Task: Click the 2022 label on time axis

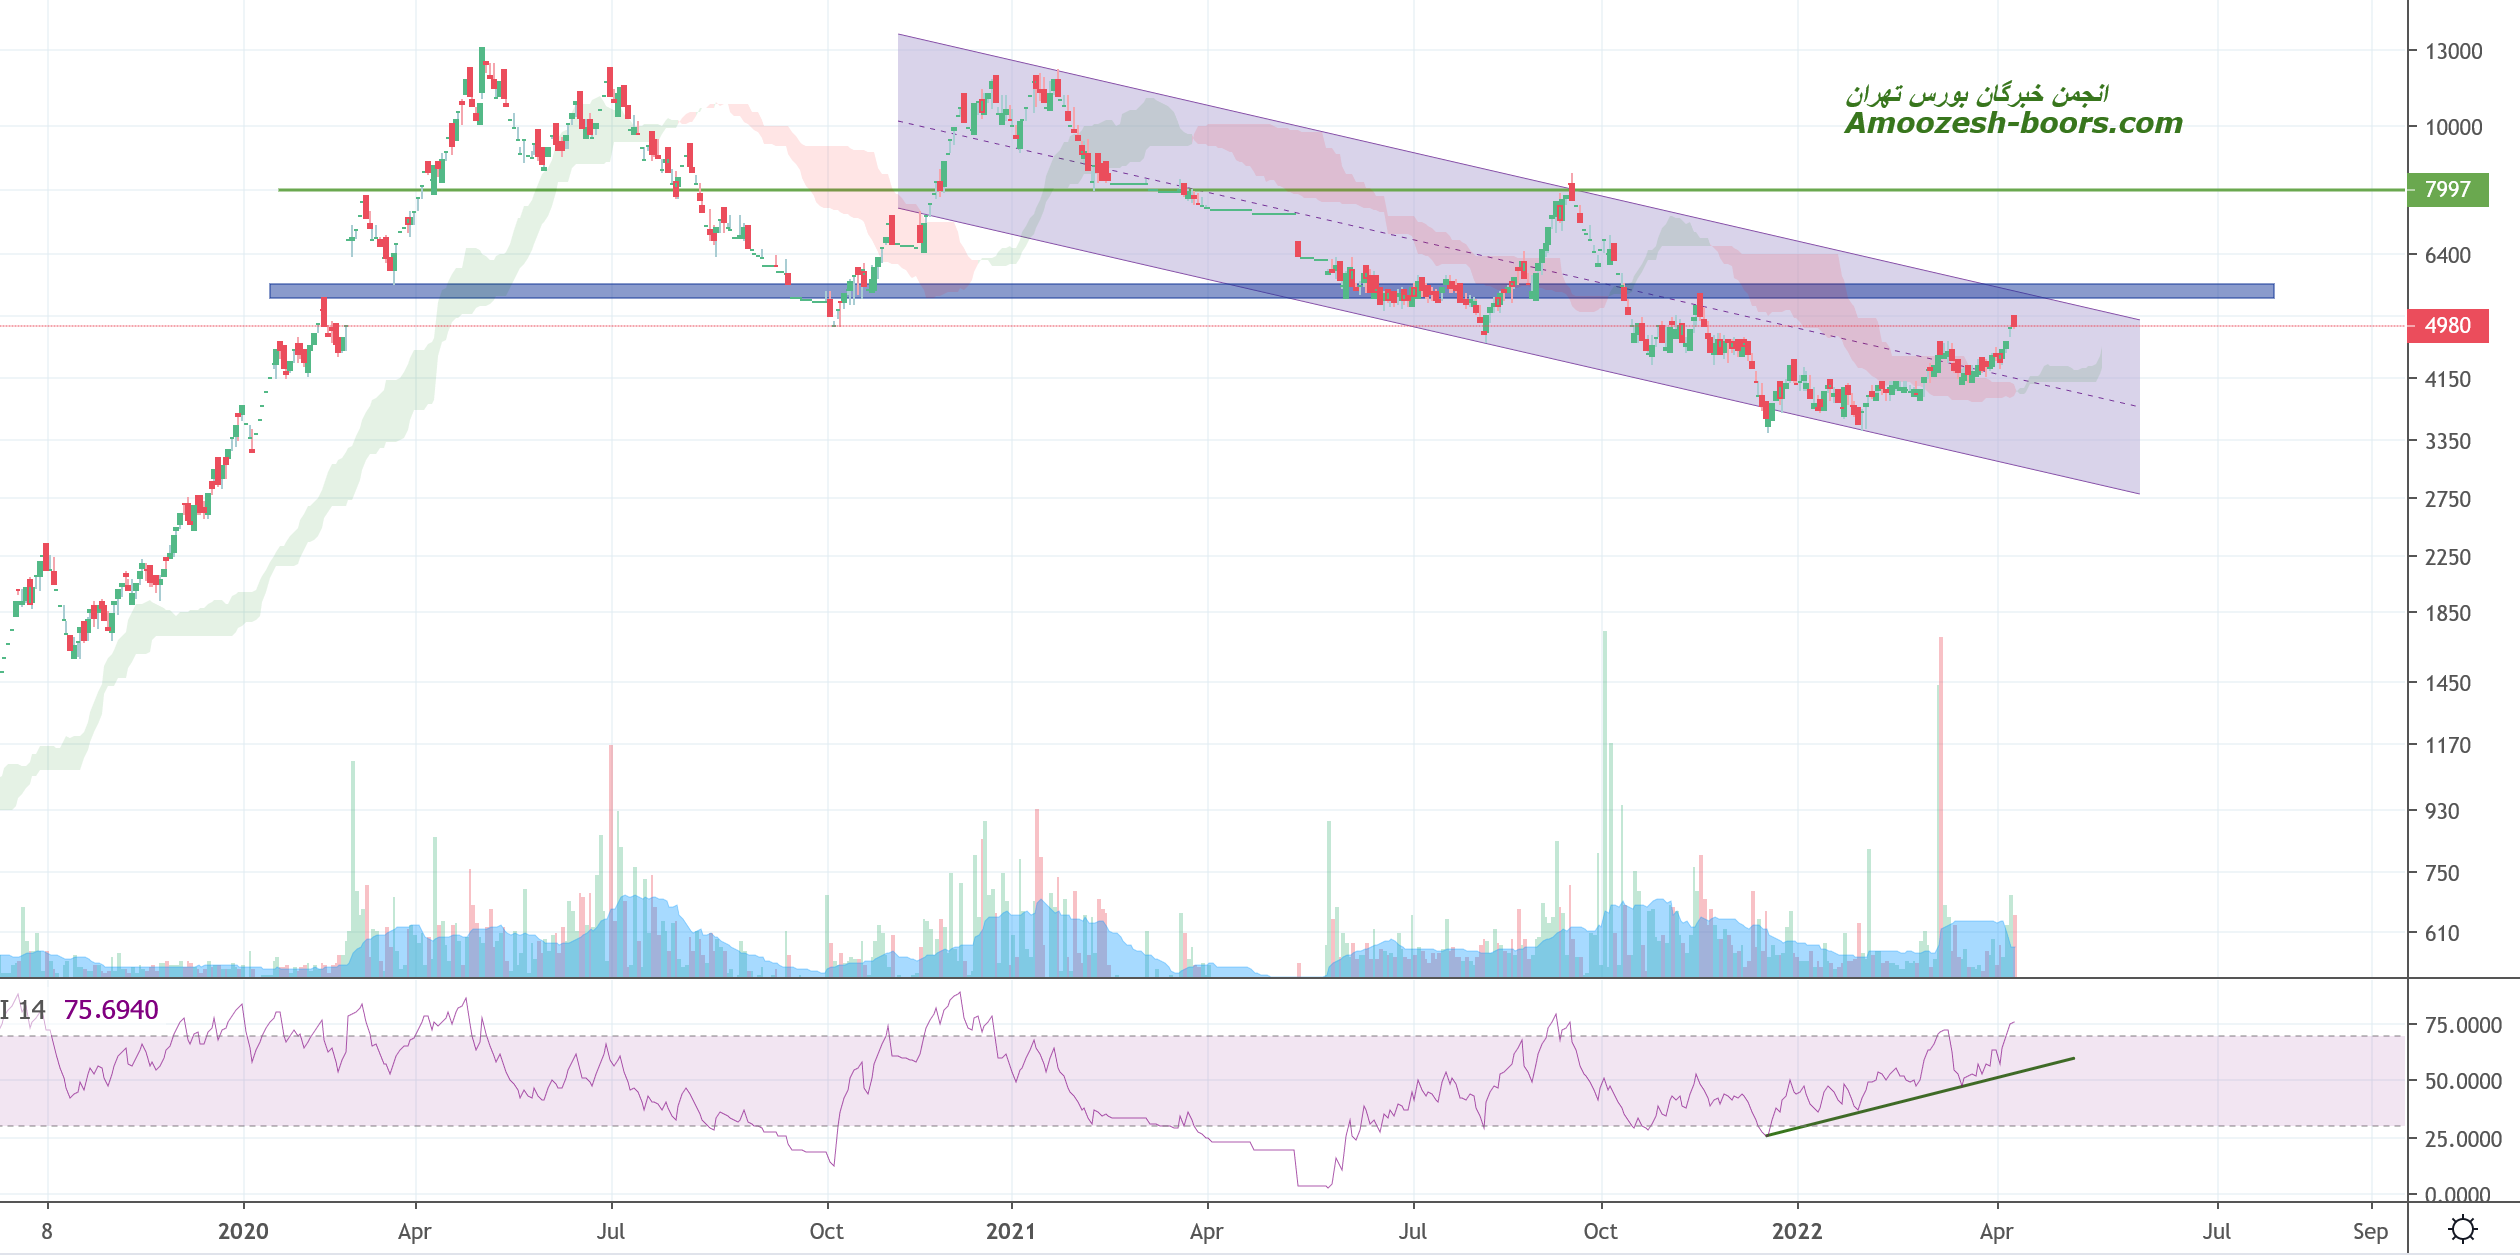Action: pyautogui.click(x=1797, y=1231)
